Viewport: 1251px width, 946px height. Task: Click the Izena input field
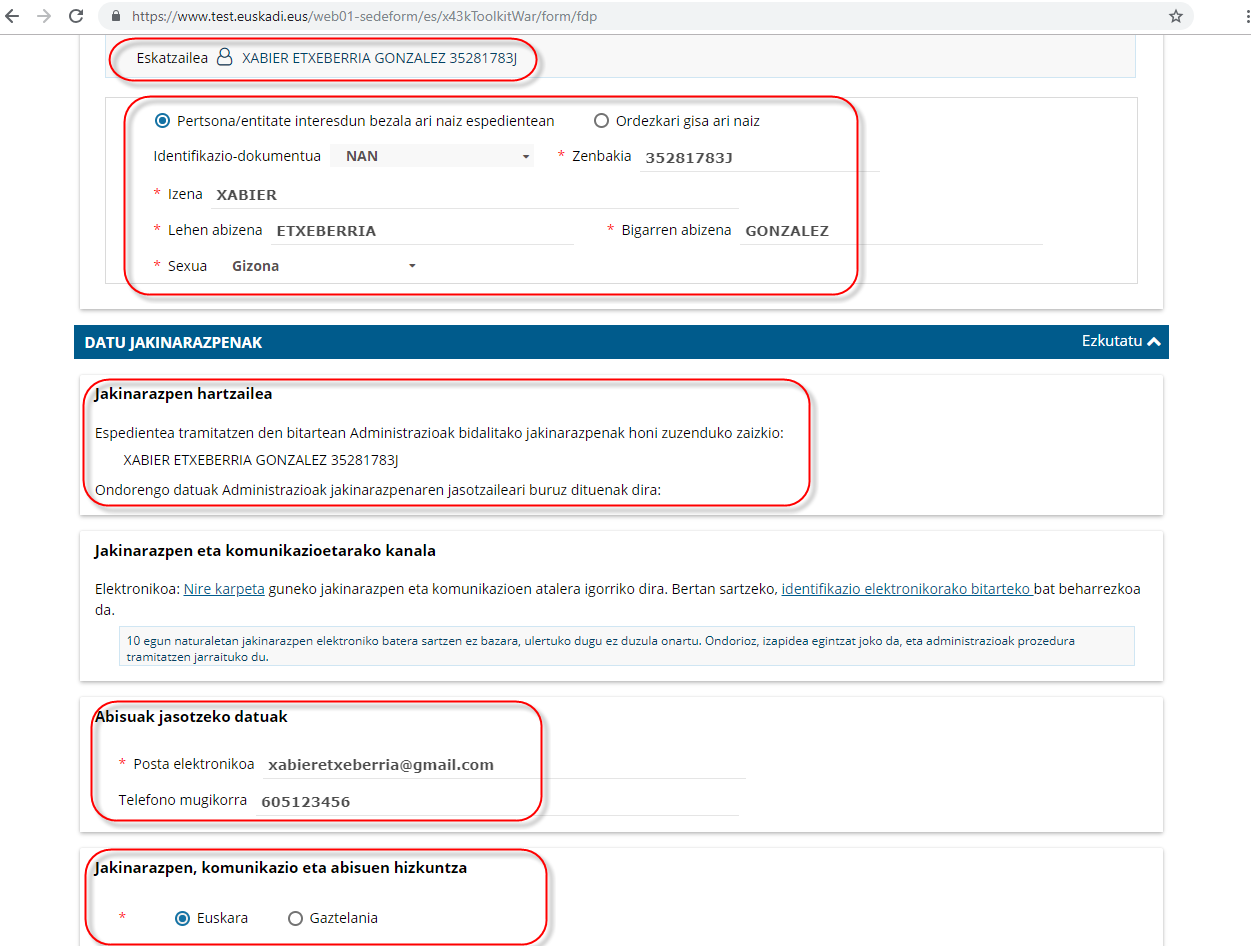coord(474,195)
